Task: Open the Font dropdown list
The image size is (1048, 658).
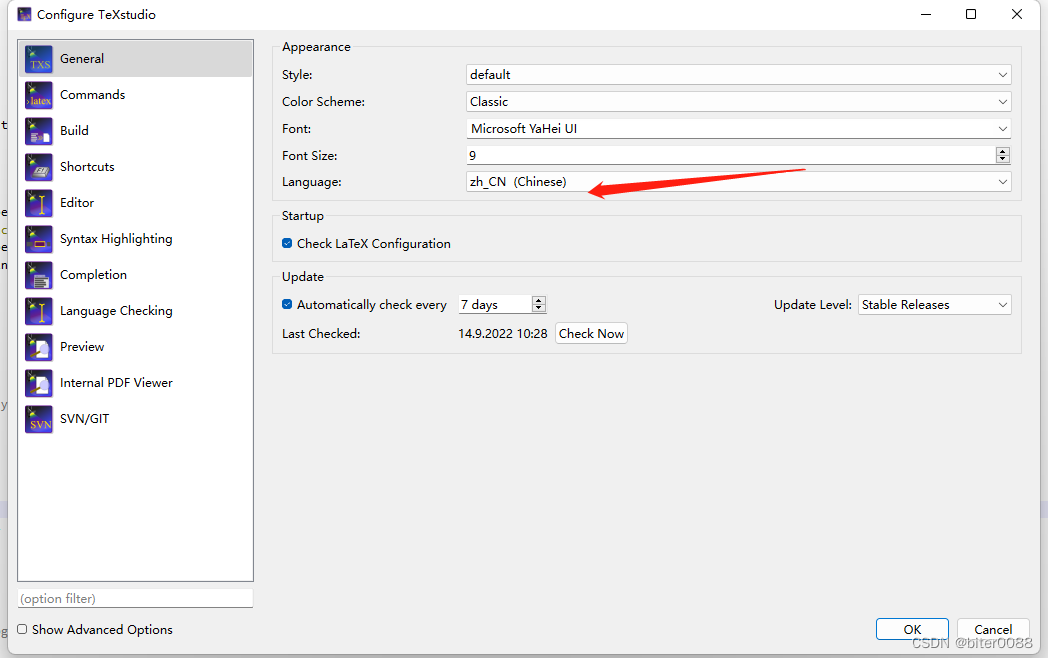Action: click(x=739, y=128)
